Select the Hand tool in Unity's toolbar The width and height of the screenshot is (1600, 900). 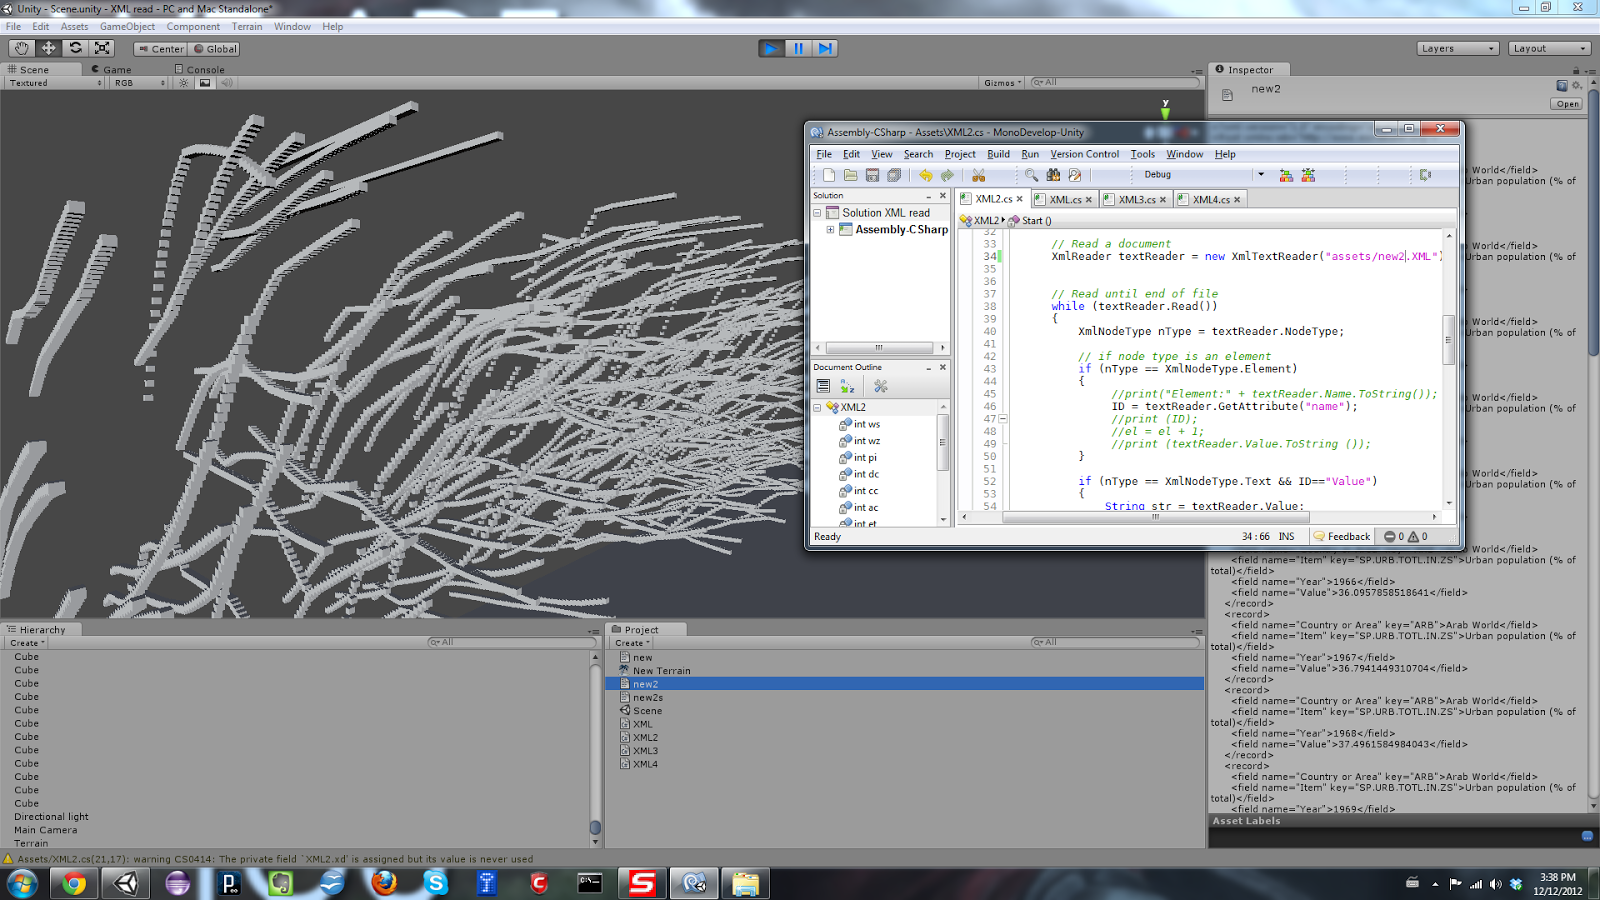click(x=22, y=48)
